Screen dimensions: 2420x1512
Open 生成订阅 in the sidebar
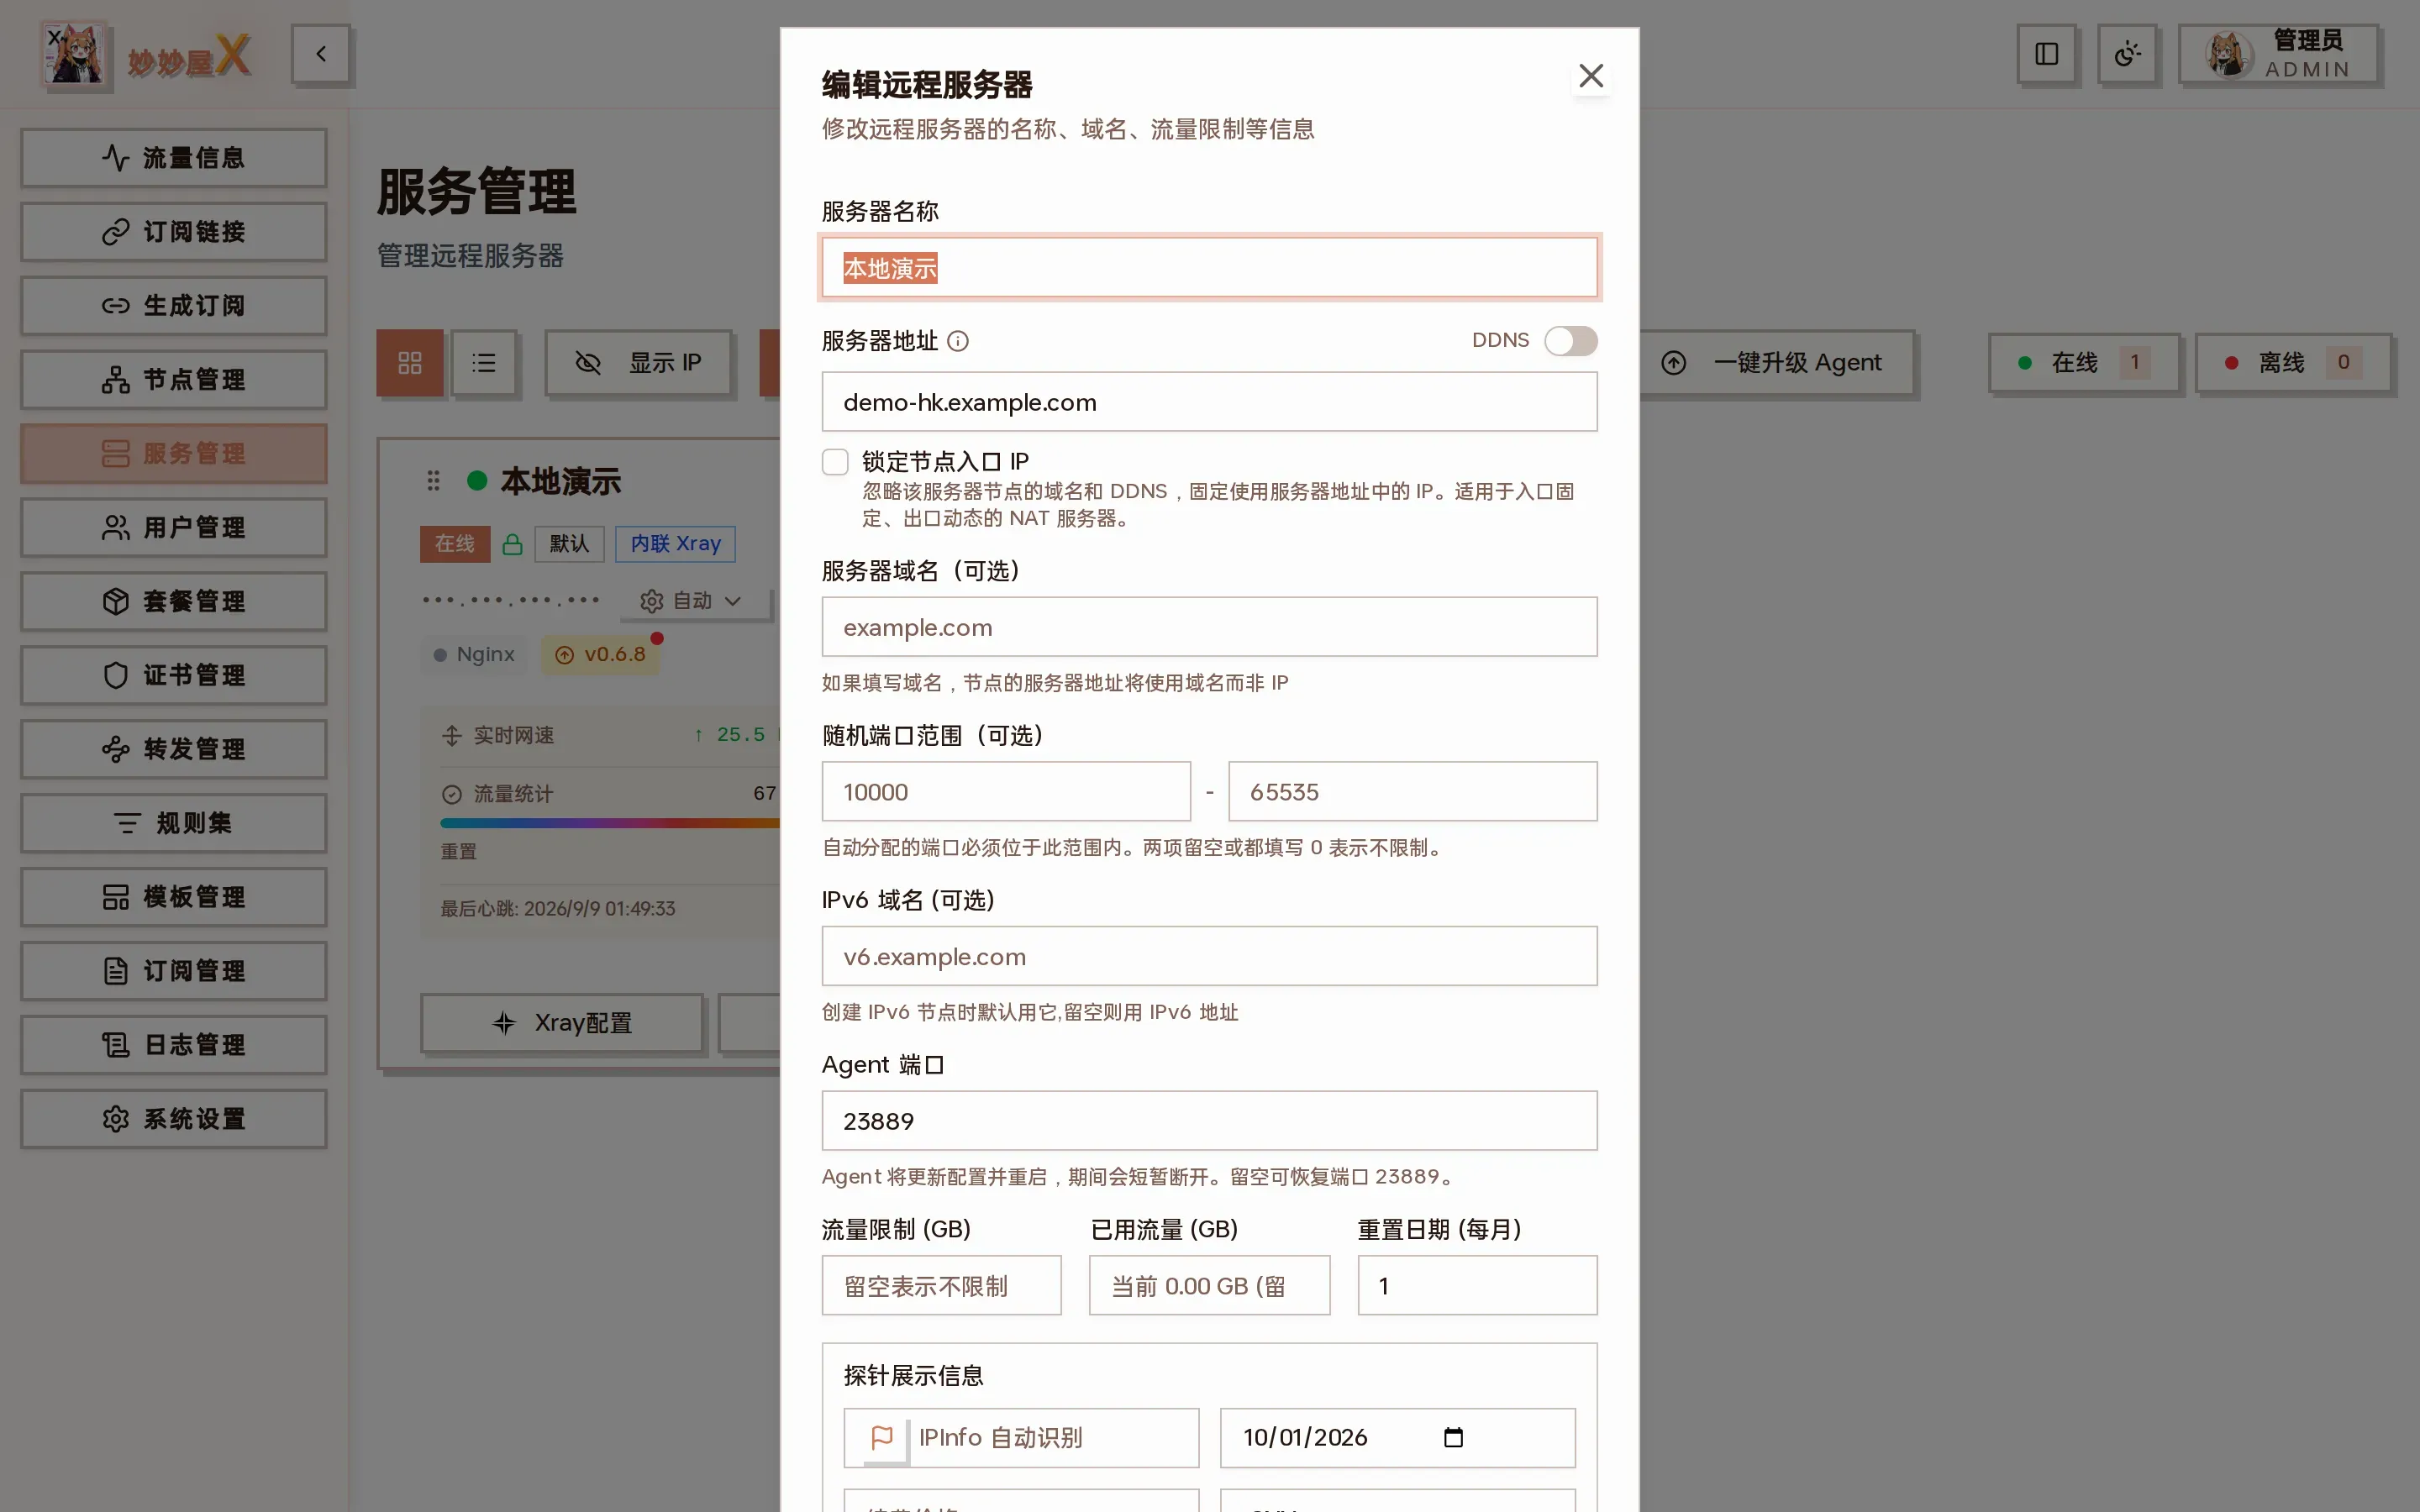(x=173, y=306)
